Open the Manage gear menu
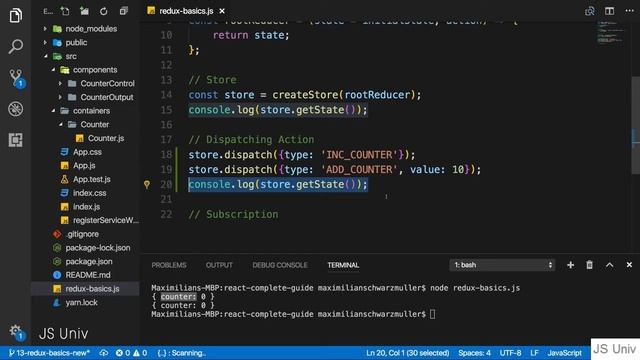The image size is (640, 360). (x=16, y=331)
